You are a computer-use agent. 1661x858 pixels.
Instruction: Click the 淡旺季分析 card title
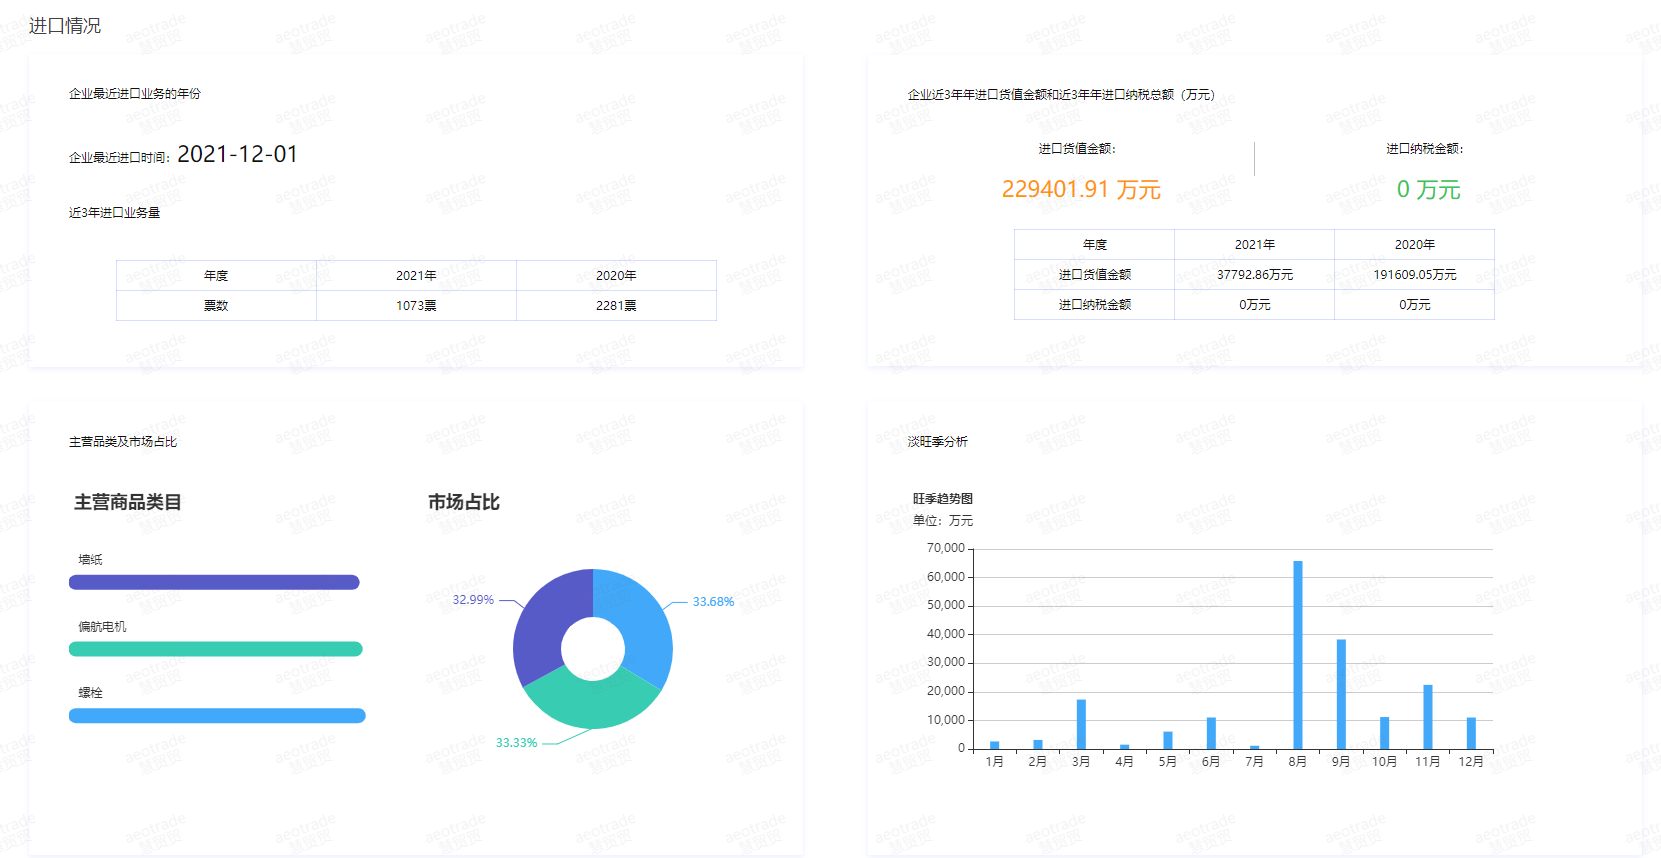pos(938,442)
